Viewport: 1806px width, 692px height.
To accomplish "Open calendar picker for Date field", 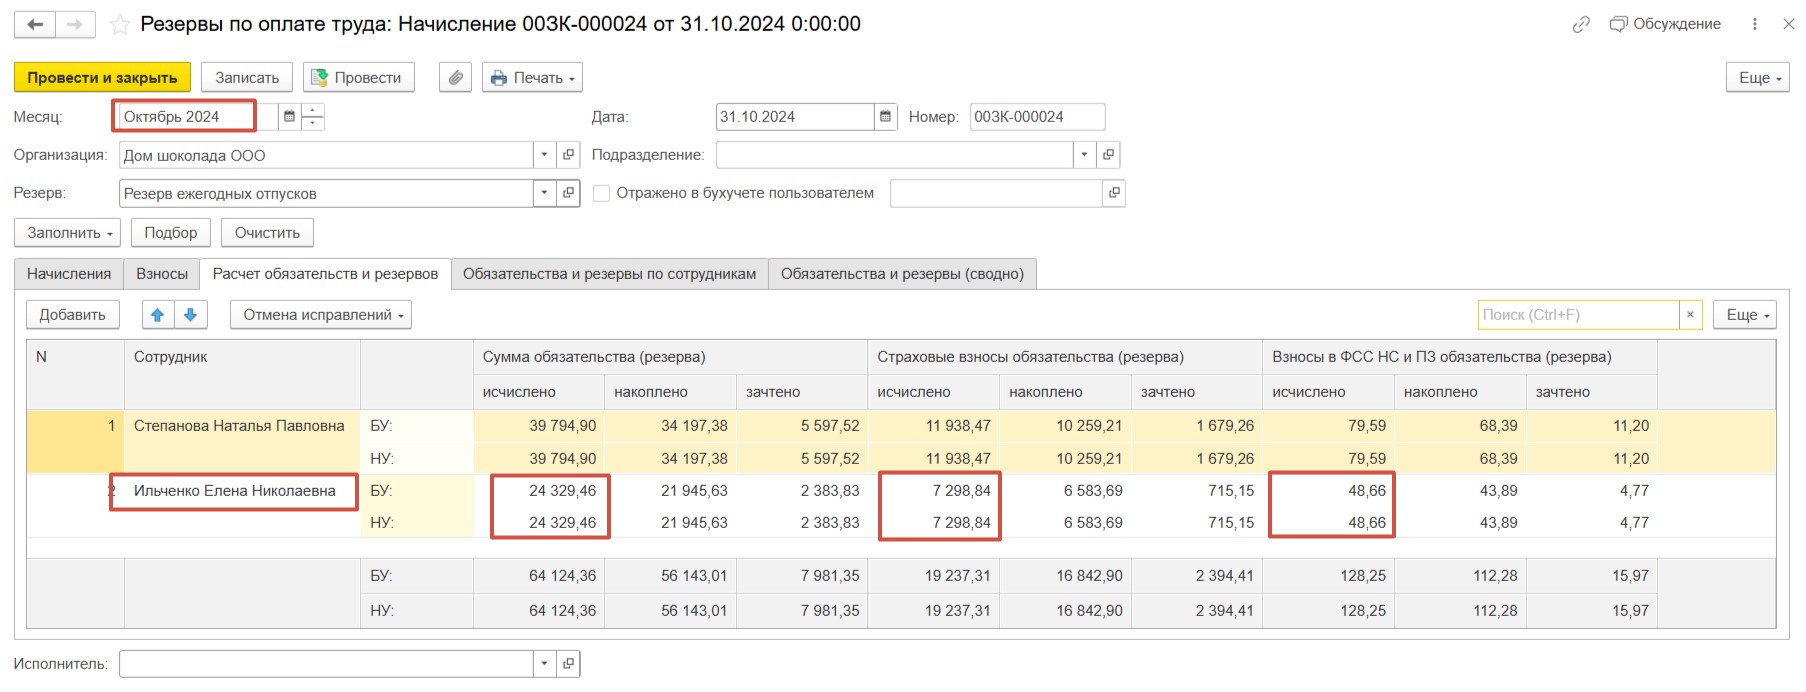I will [885, 117].
